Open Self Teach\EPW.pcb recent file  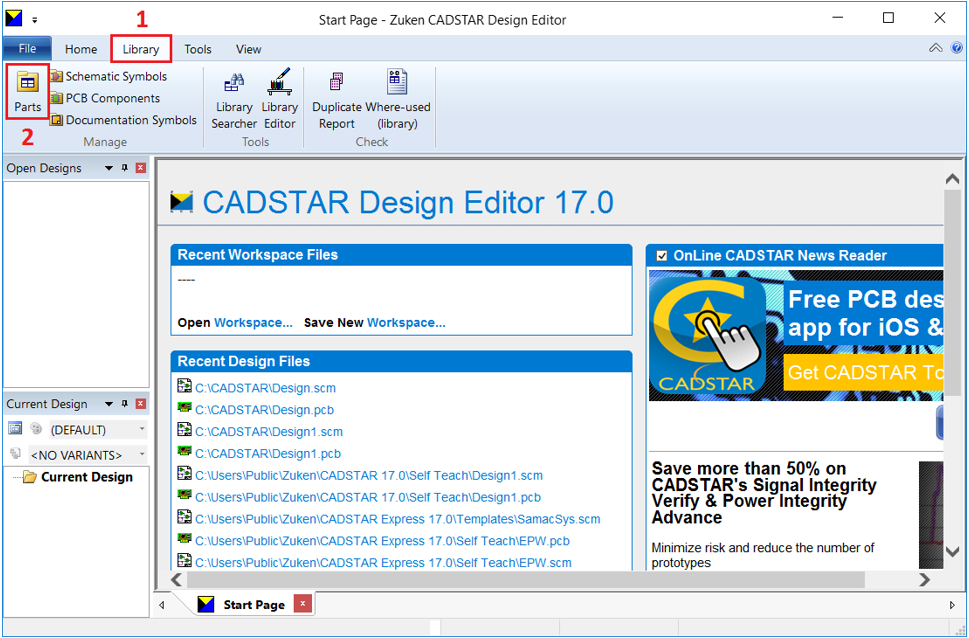pyautogui.click(x=383, y=541)
